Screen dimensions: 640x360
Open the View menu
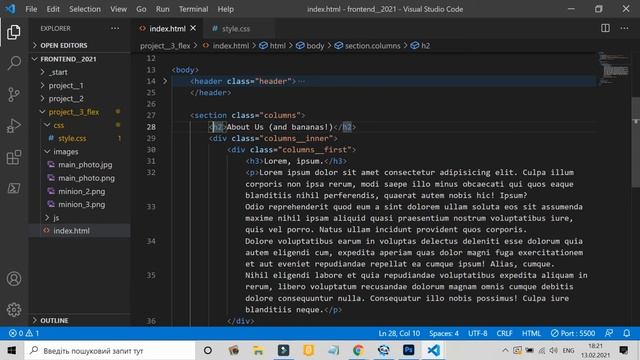[118, 9]
